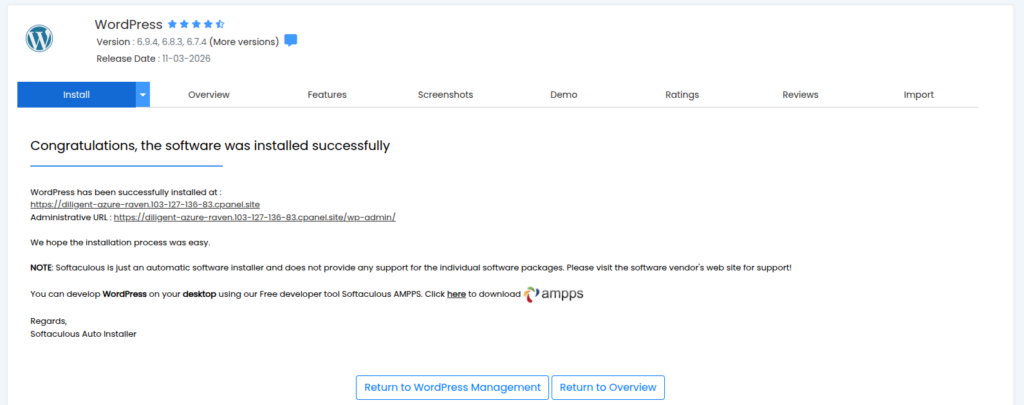The height and width of the screenshot is (405, 1024).
Task: Switch to the Import tab
Action: pos(919,95)
